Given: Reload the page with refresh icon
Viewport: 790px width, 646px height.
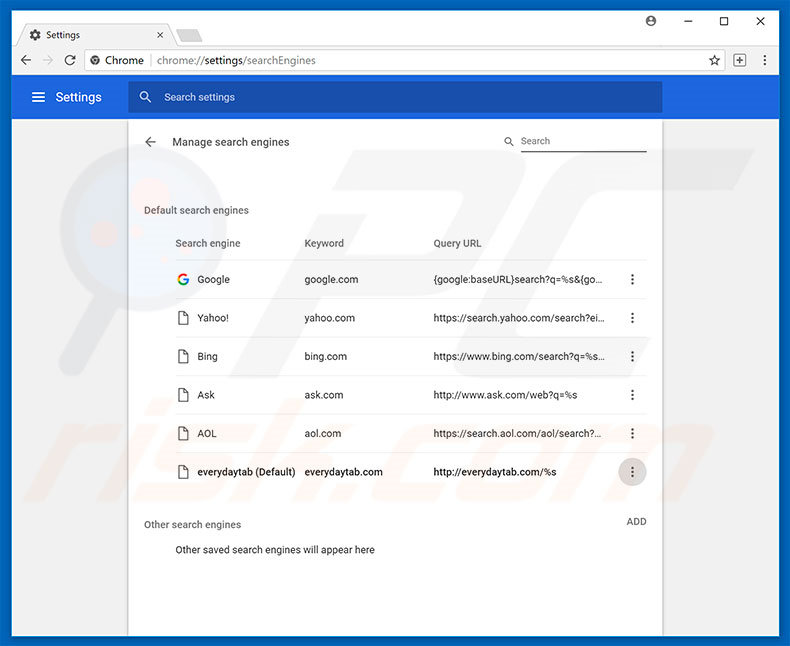Looking at the screenshot, I should (70, 60).
